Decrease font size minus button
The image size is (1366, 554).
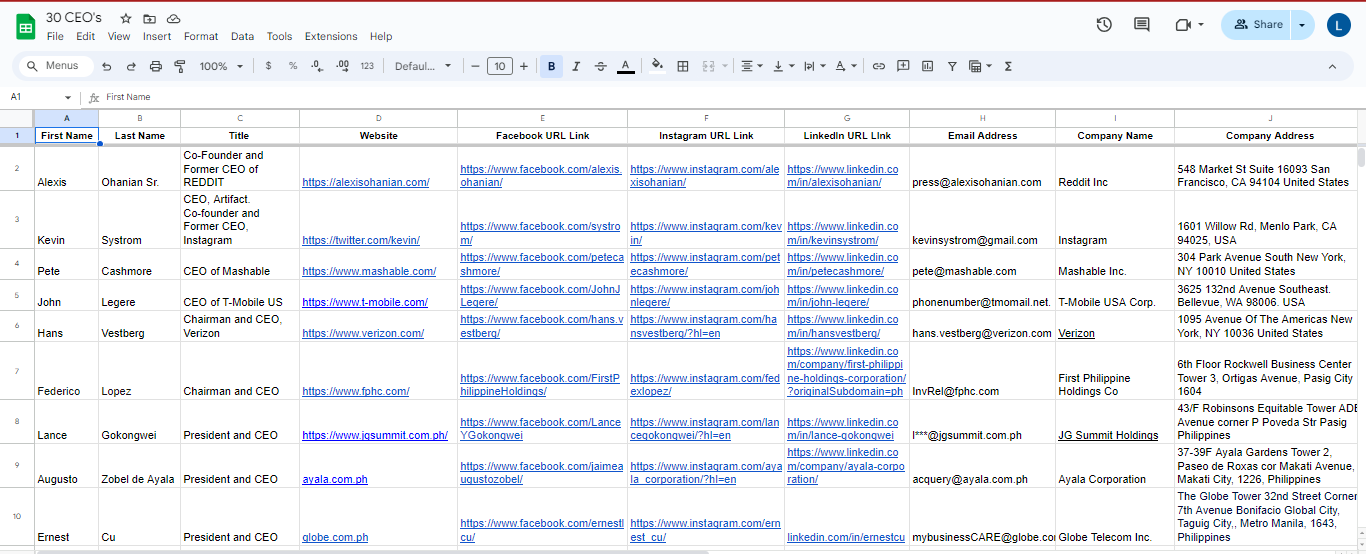pyautogui.click(x=476, y=66)
